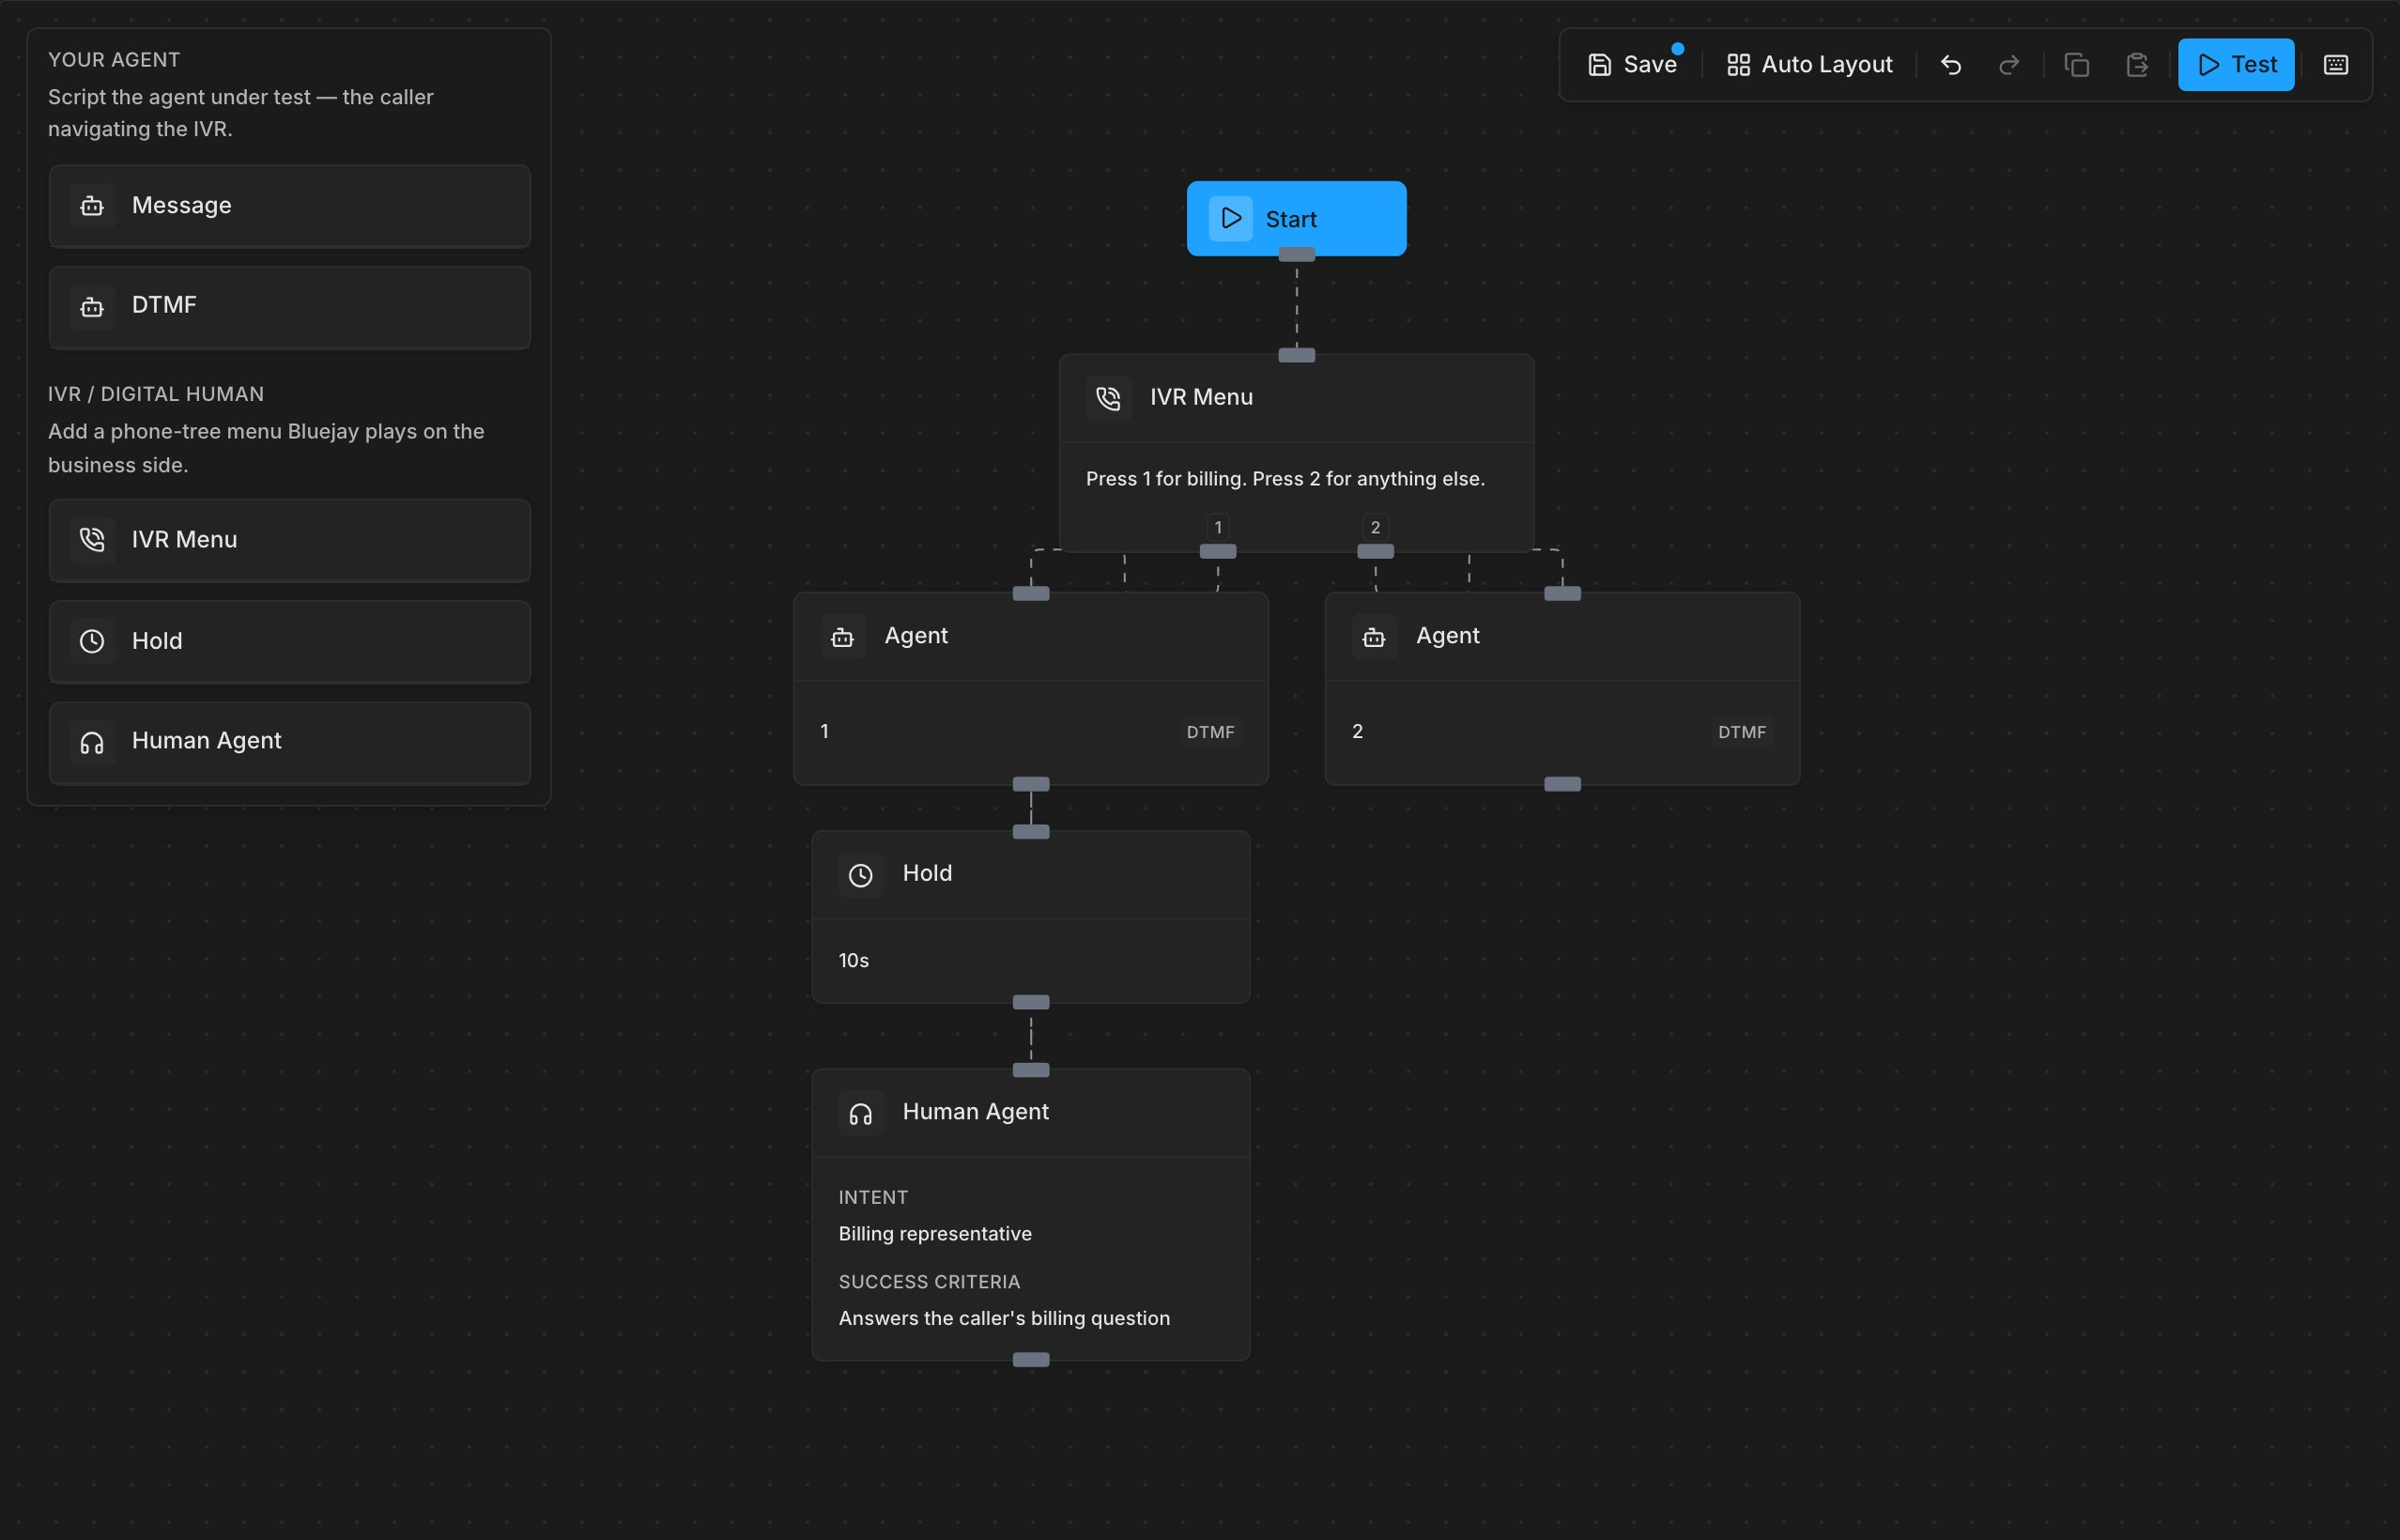Select the Agent node with DTMF value 1
2400x1540 pixels.
click(1031, 688)
